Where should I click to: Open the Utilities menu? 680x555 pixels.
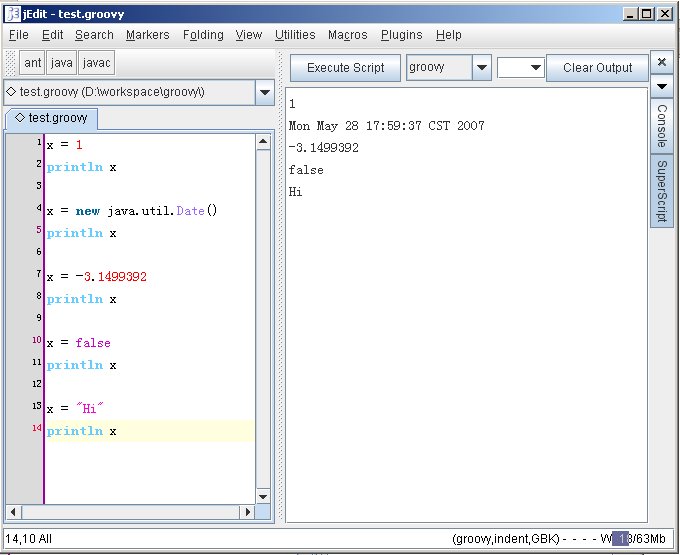[x=295, y=35]
